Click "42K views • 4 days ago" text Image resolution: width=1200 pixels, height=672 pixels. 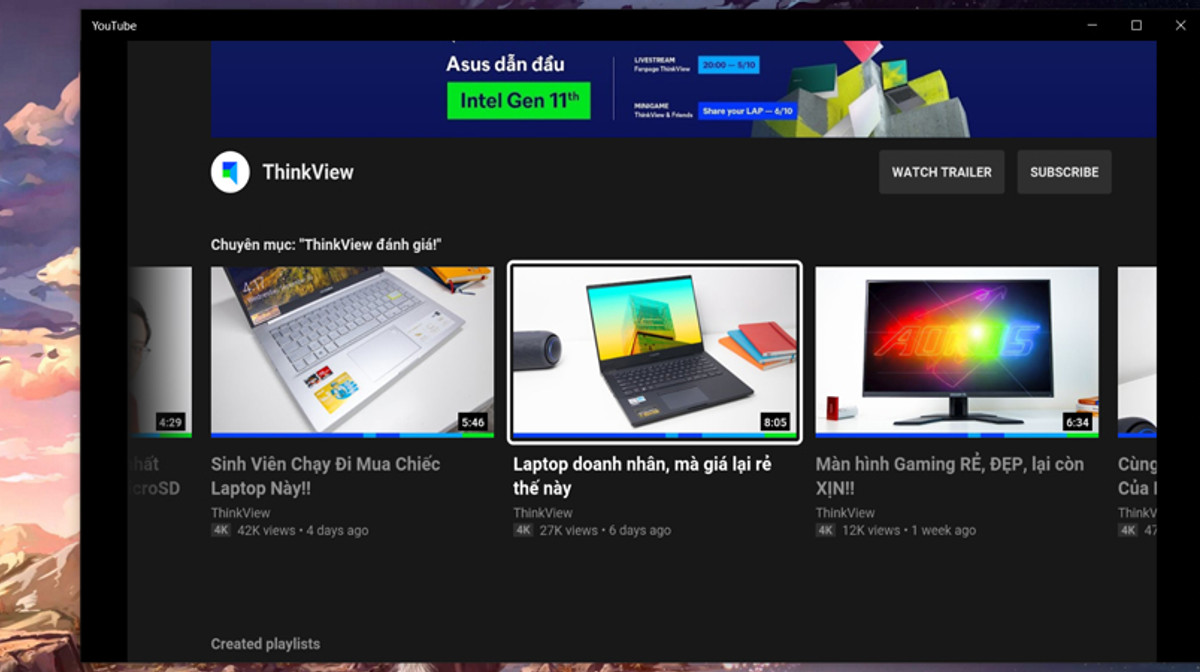click(x=302, y=530)
